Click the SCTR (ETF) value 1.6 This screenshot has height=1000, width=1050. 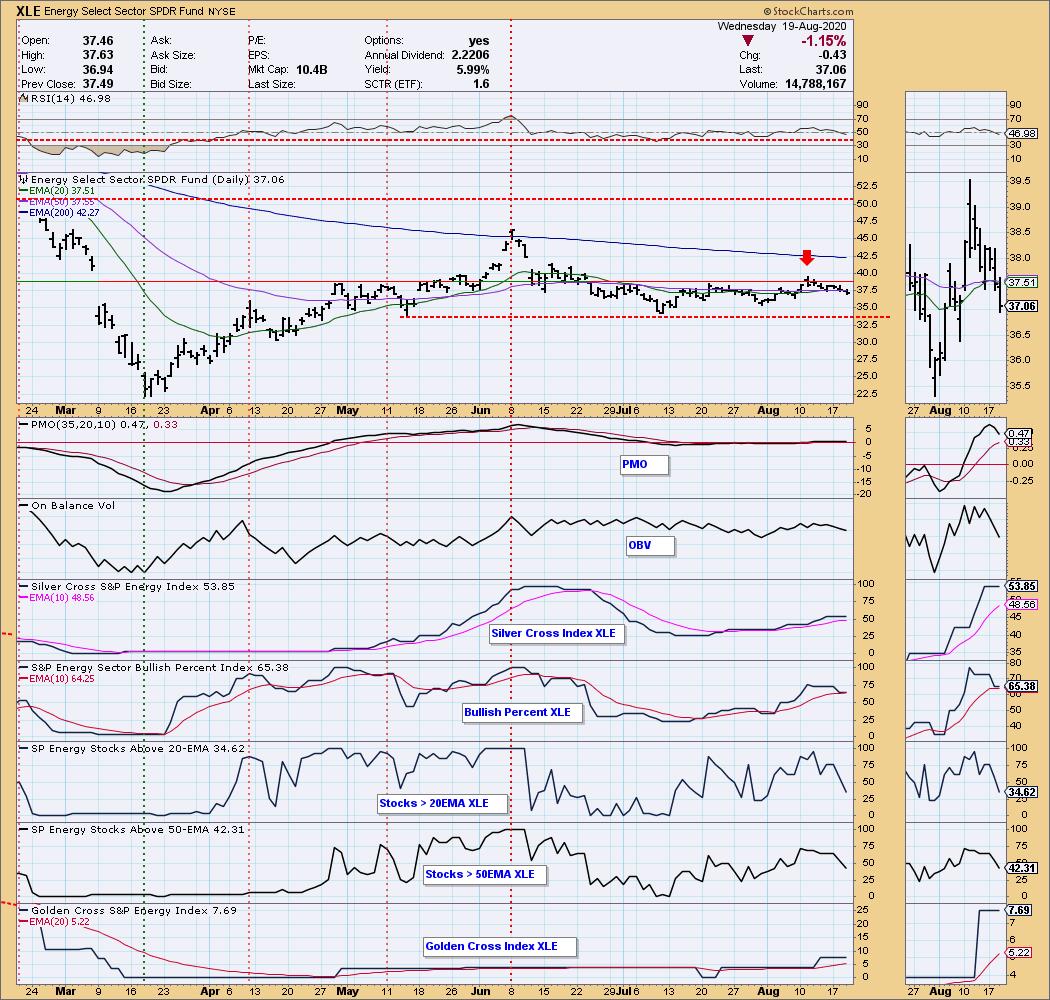pos(481,84)
